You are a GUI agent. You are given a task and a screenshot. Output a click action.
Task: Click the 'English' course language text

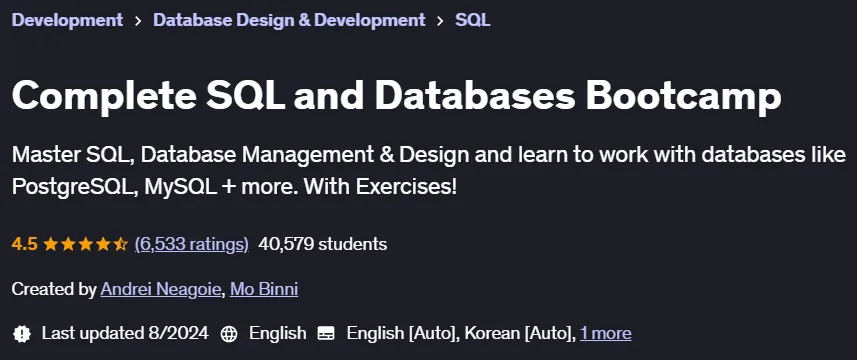pos(278,333)
